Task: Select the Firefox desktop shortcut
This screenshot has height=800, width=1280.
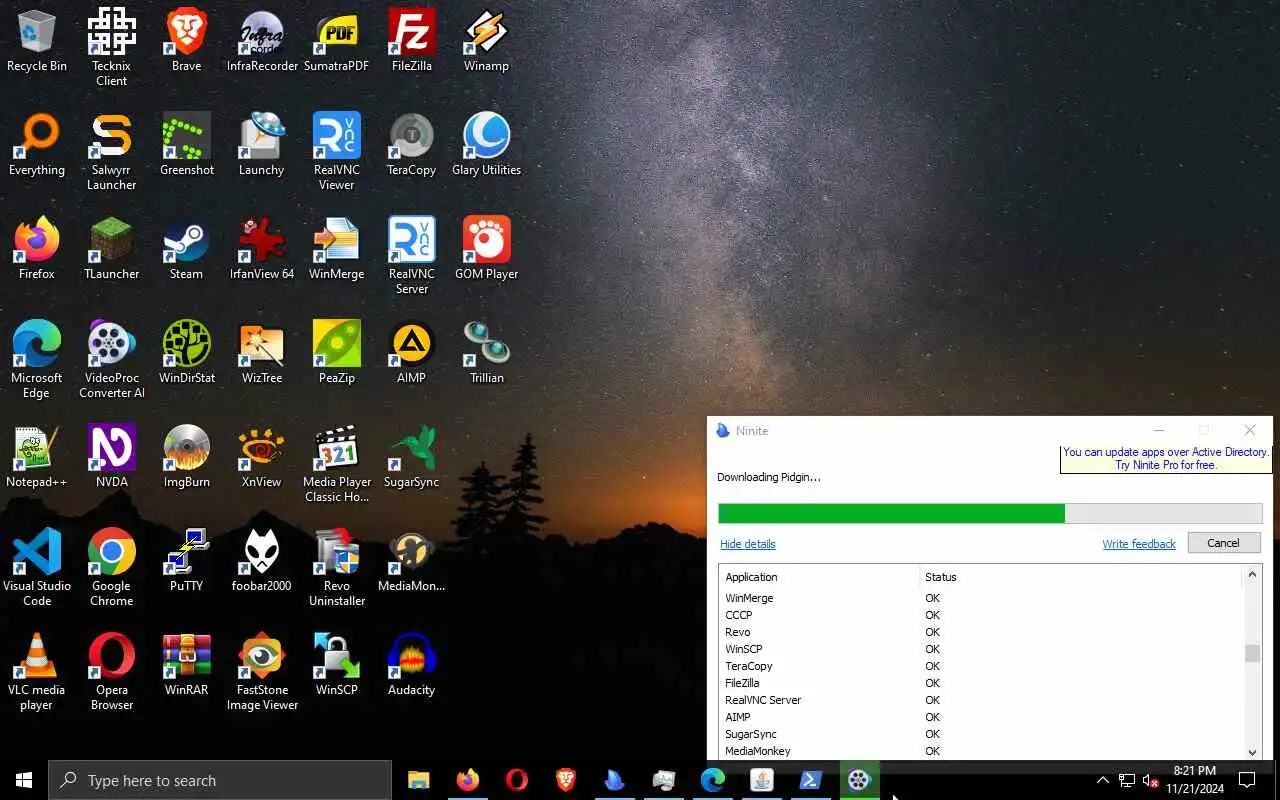Action: (37, 249)
